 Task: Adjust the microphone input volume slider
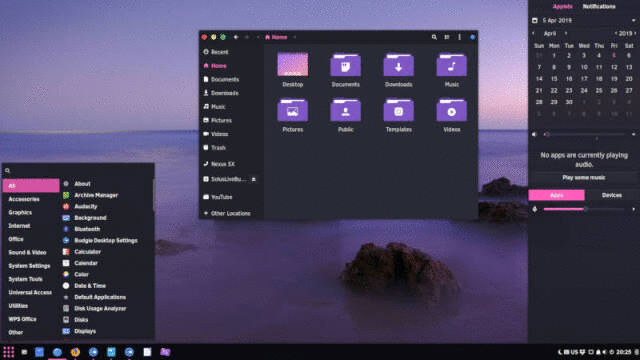(x=584, y=209)
